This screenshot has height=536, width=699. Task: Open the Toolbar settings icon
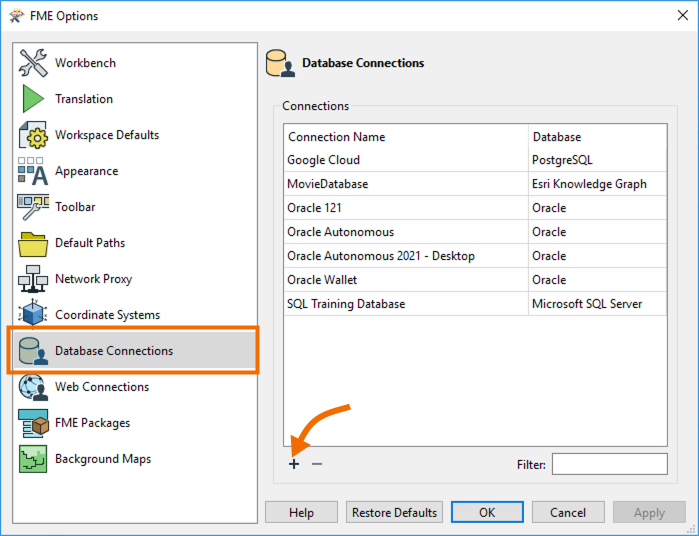[33, 206]
